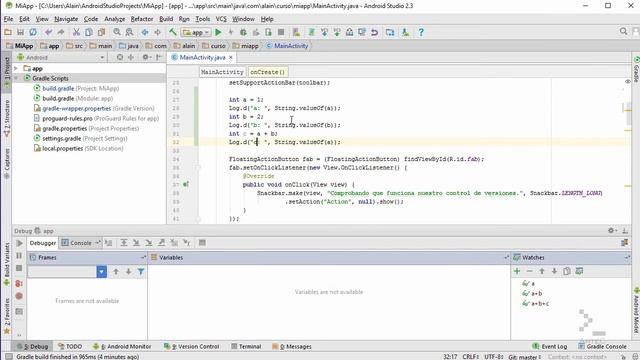Click the Undo arrow icon
The height and width of the screenshot is (360, 640).
click(48, 32)
